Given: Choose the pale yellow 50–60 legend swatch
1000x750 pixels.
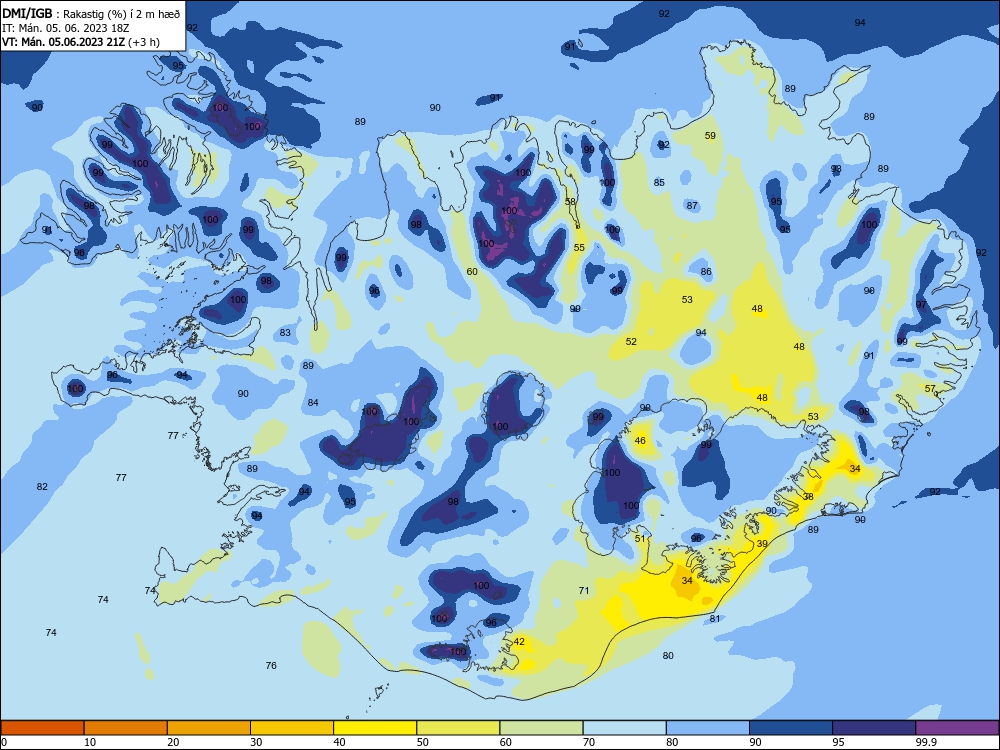Looking at the screenshot, I should 458,728.
